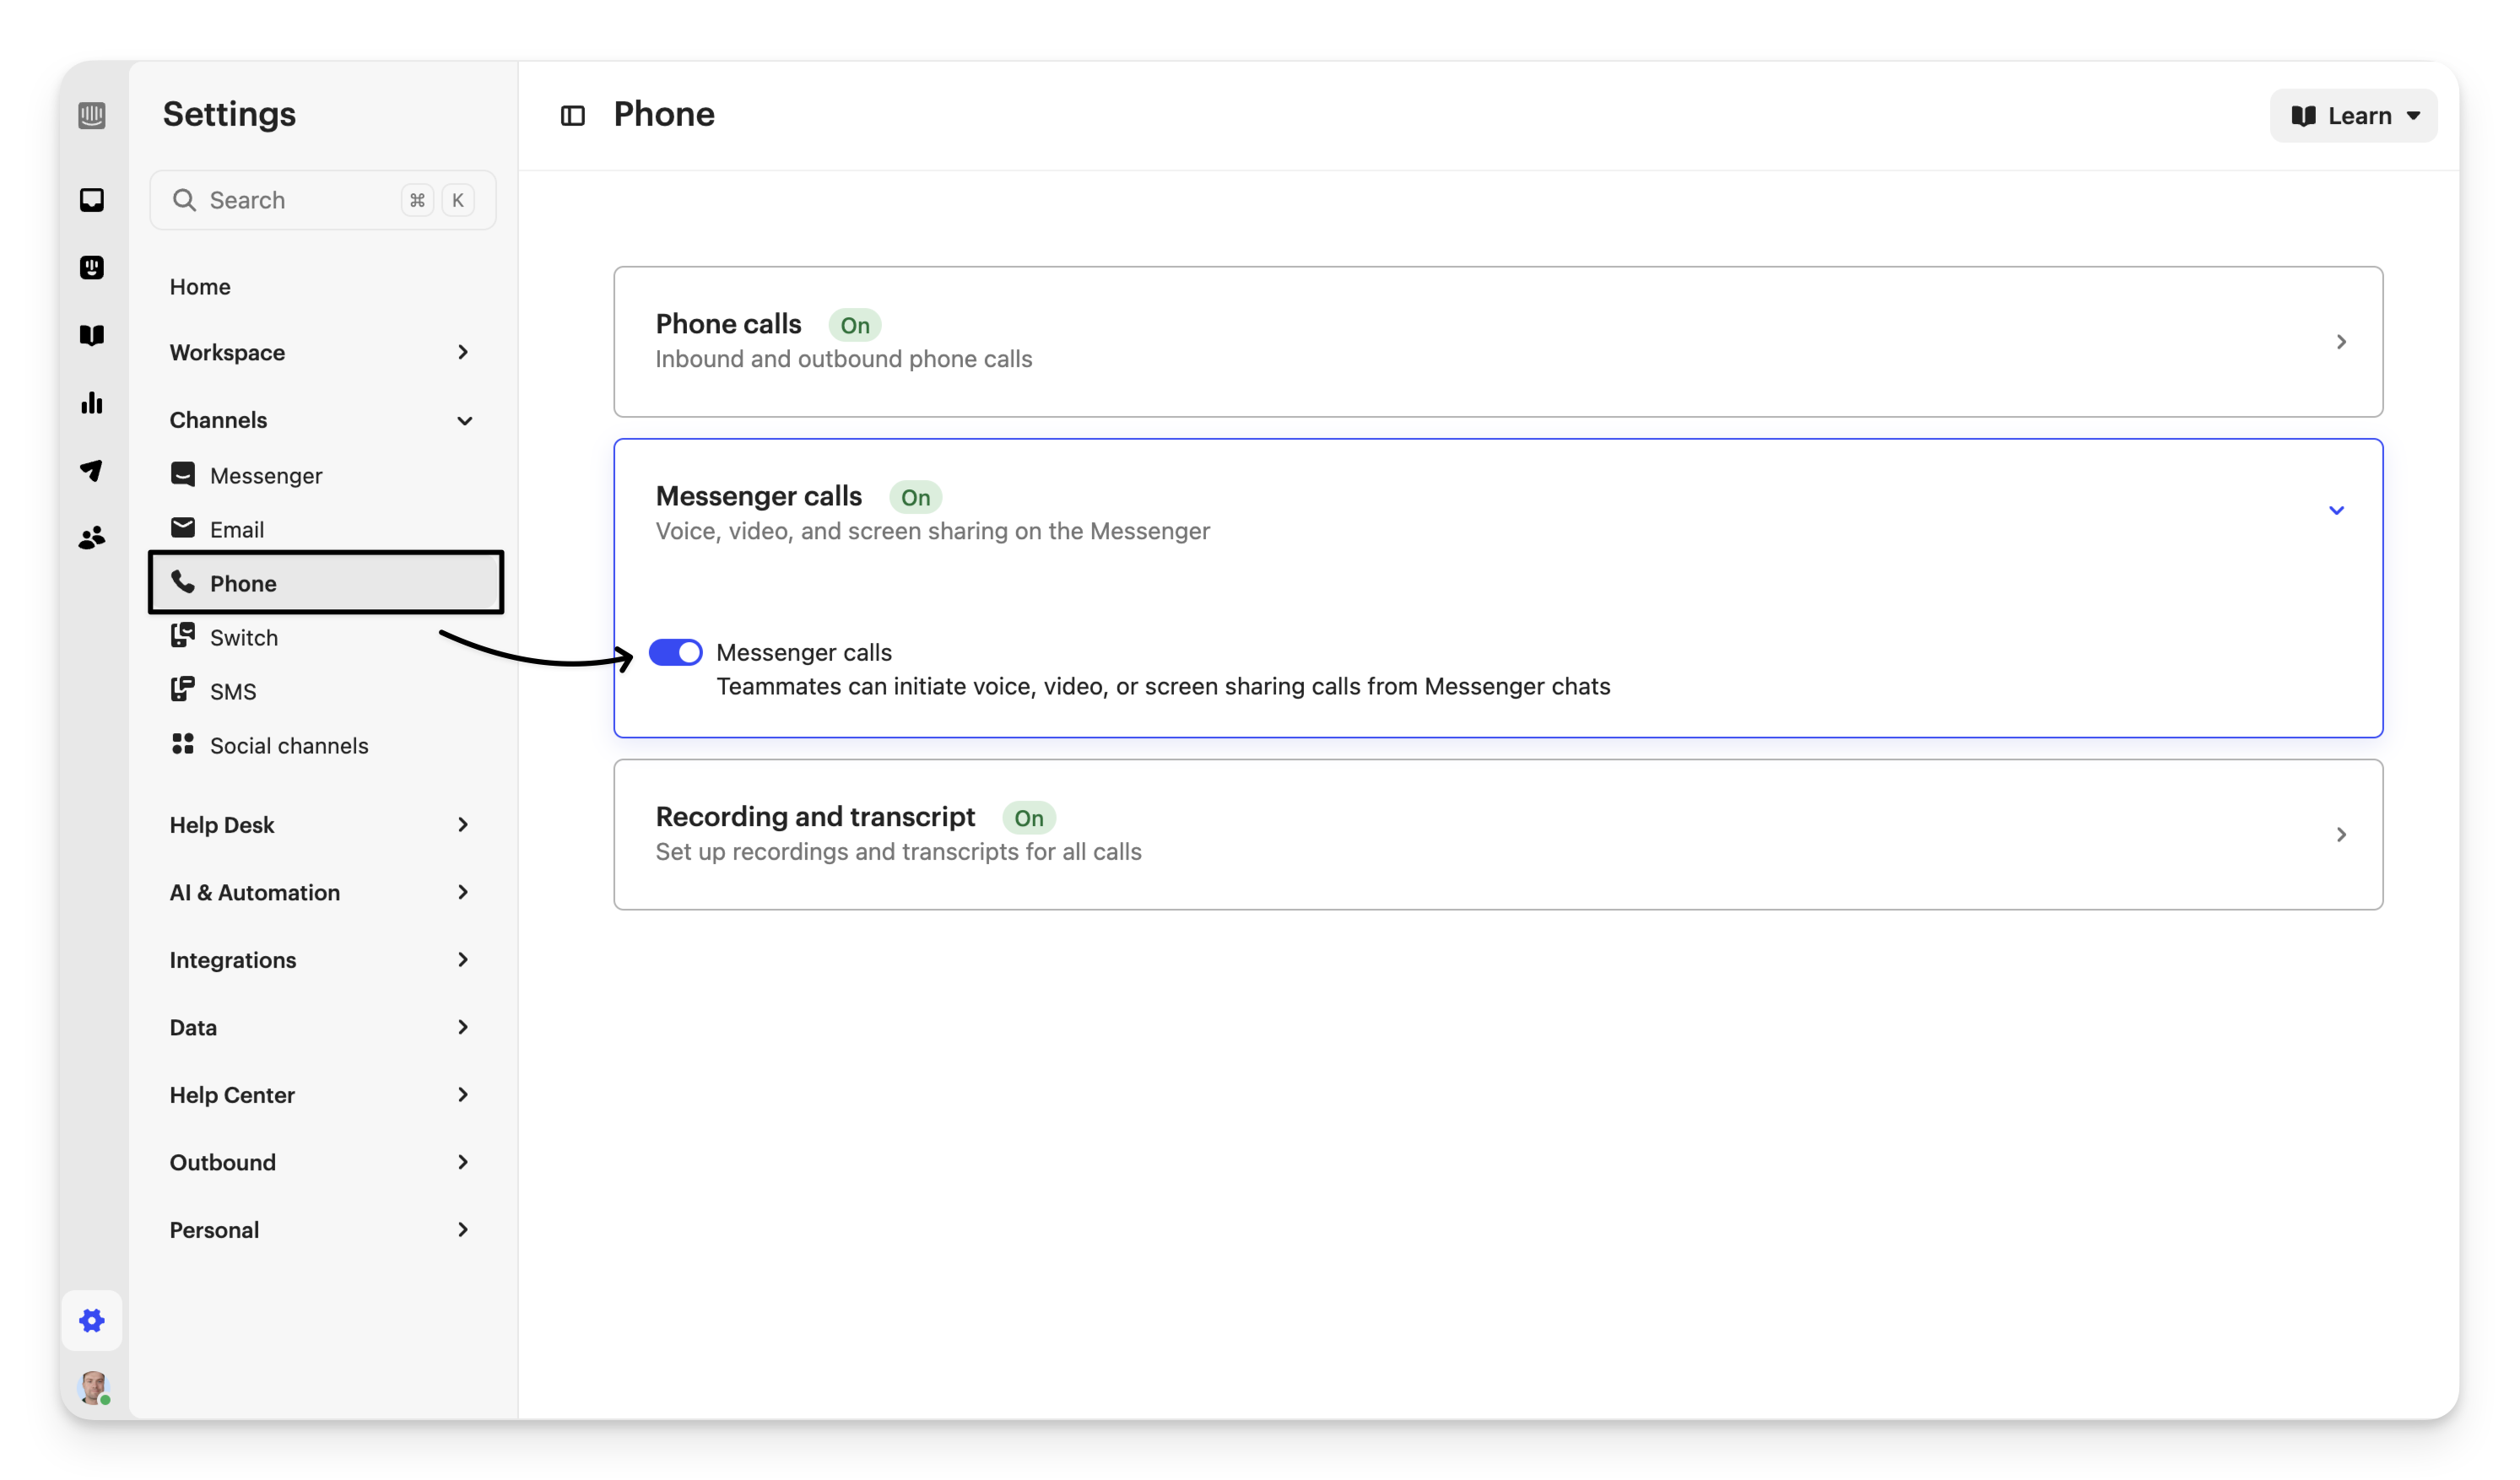Image resolution: width=2520 pixels, height=1480 pixels.
Task: Collapse the Channels menu group
Action: point(464,420)
